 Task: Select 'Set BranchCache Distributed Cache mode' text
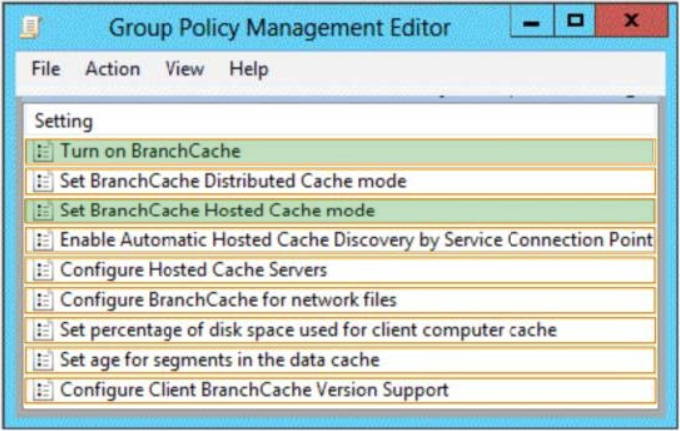(233, 181)
